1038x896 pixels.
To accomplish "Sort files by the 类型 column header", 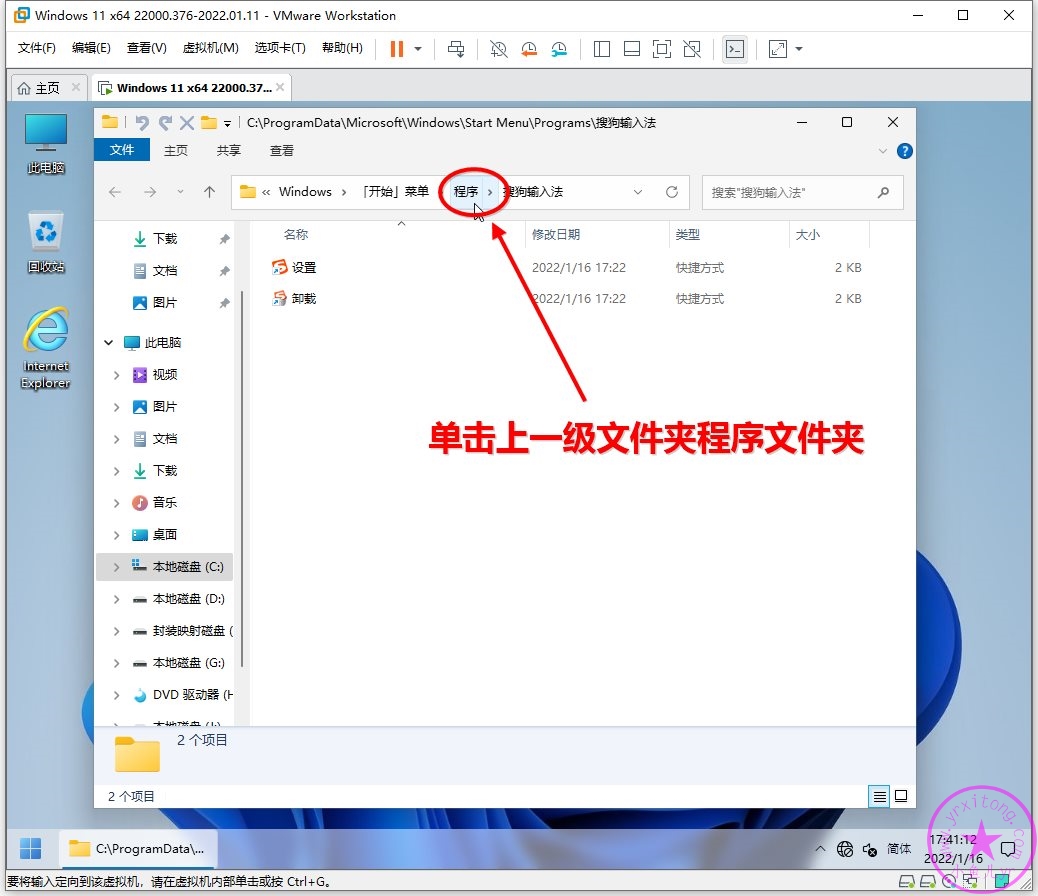I will pyautogui.click(x=688, y=234).
